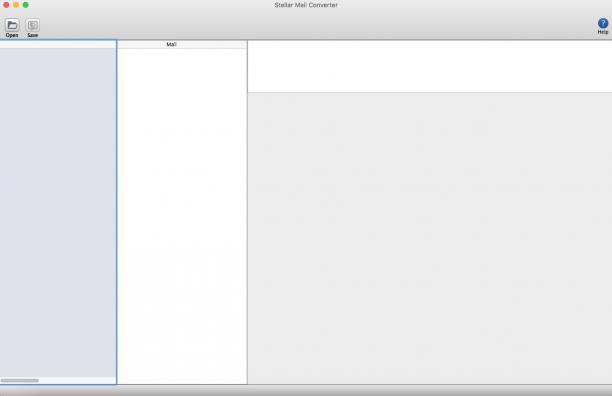The image size is (612, 396).
Task: Minimize the window with the yellow button
Action: point(16,5)
